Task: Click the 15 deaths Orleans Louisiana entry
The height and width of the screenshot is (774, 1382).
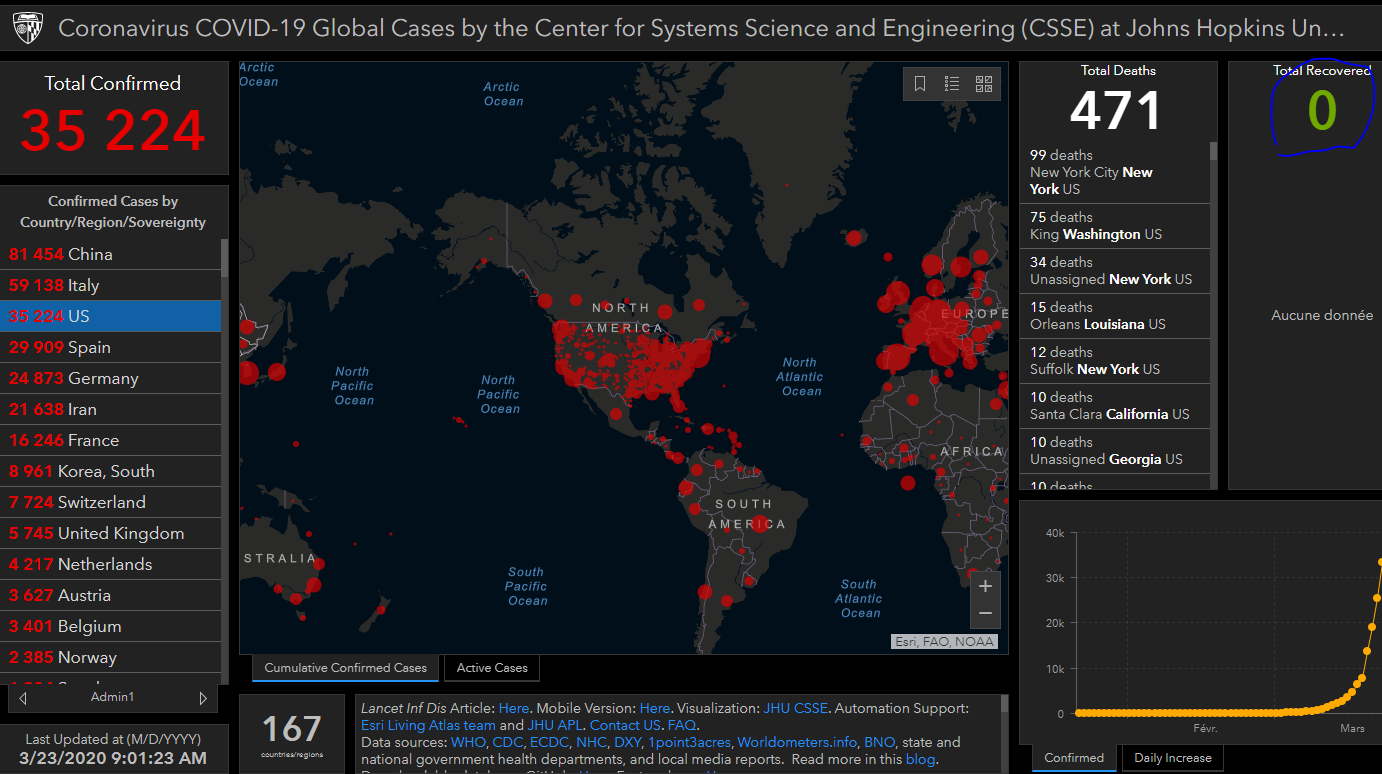Action: point(1115,316)
